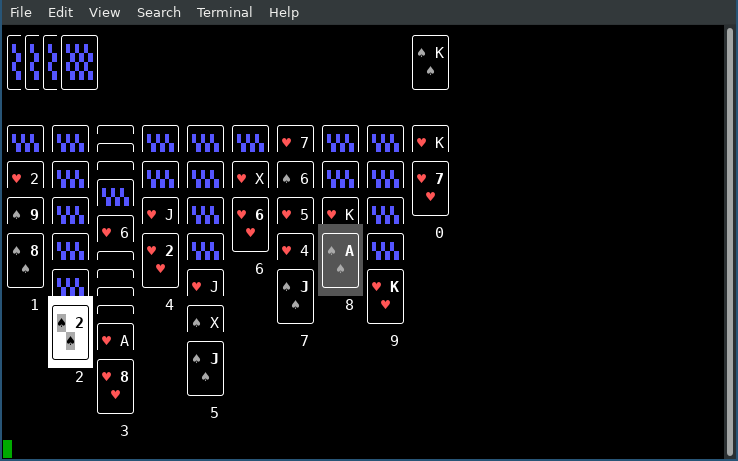Image resolution: width=738 pixels, height=461 pixels.
Task: Select the King of spades foundation card
Action: [430, 62]
